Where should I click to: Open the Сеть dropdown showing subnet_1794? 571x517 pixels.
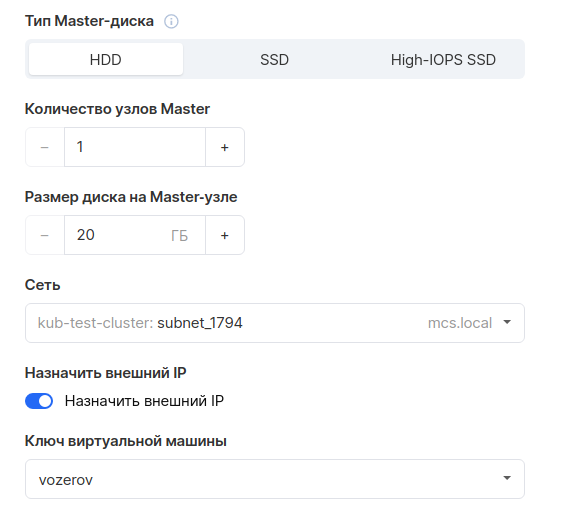(x=275, y=323)
